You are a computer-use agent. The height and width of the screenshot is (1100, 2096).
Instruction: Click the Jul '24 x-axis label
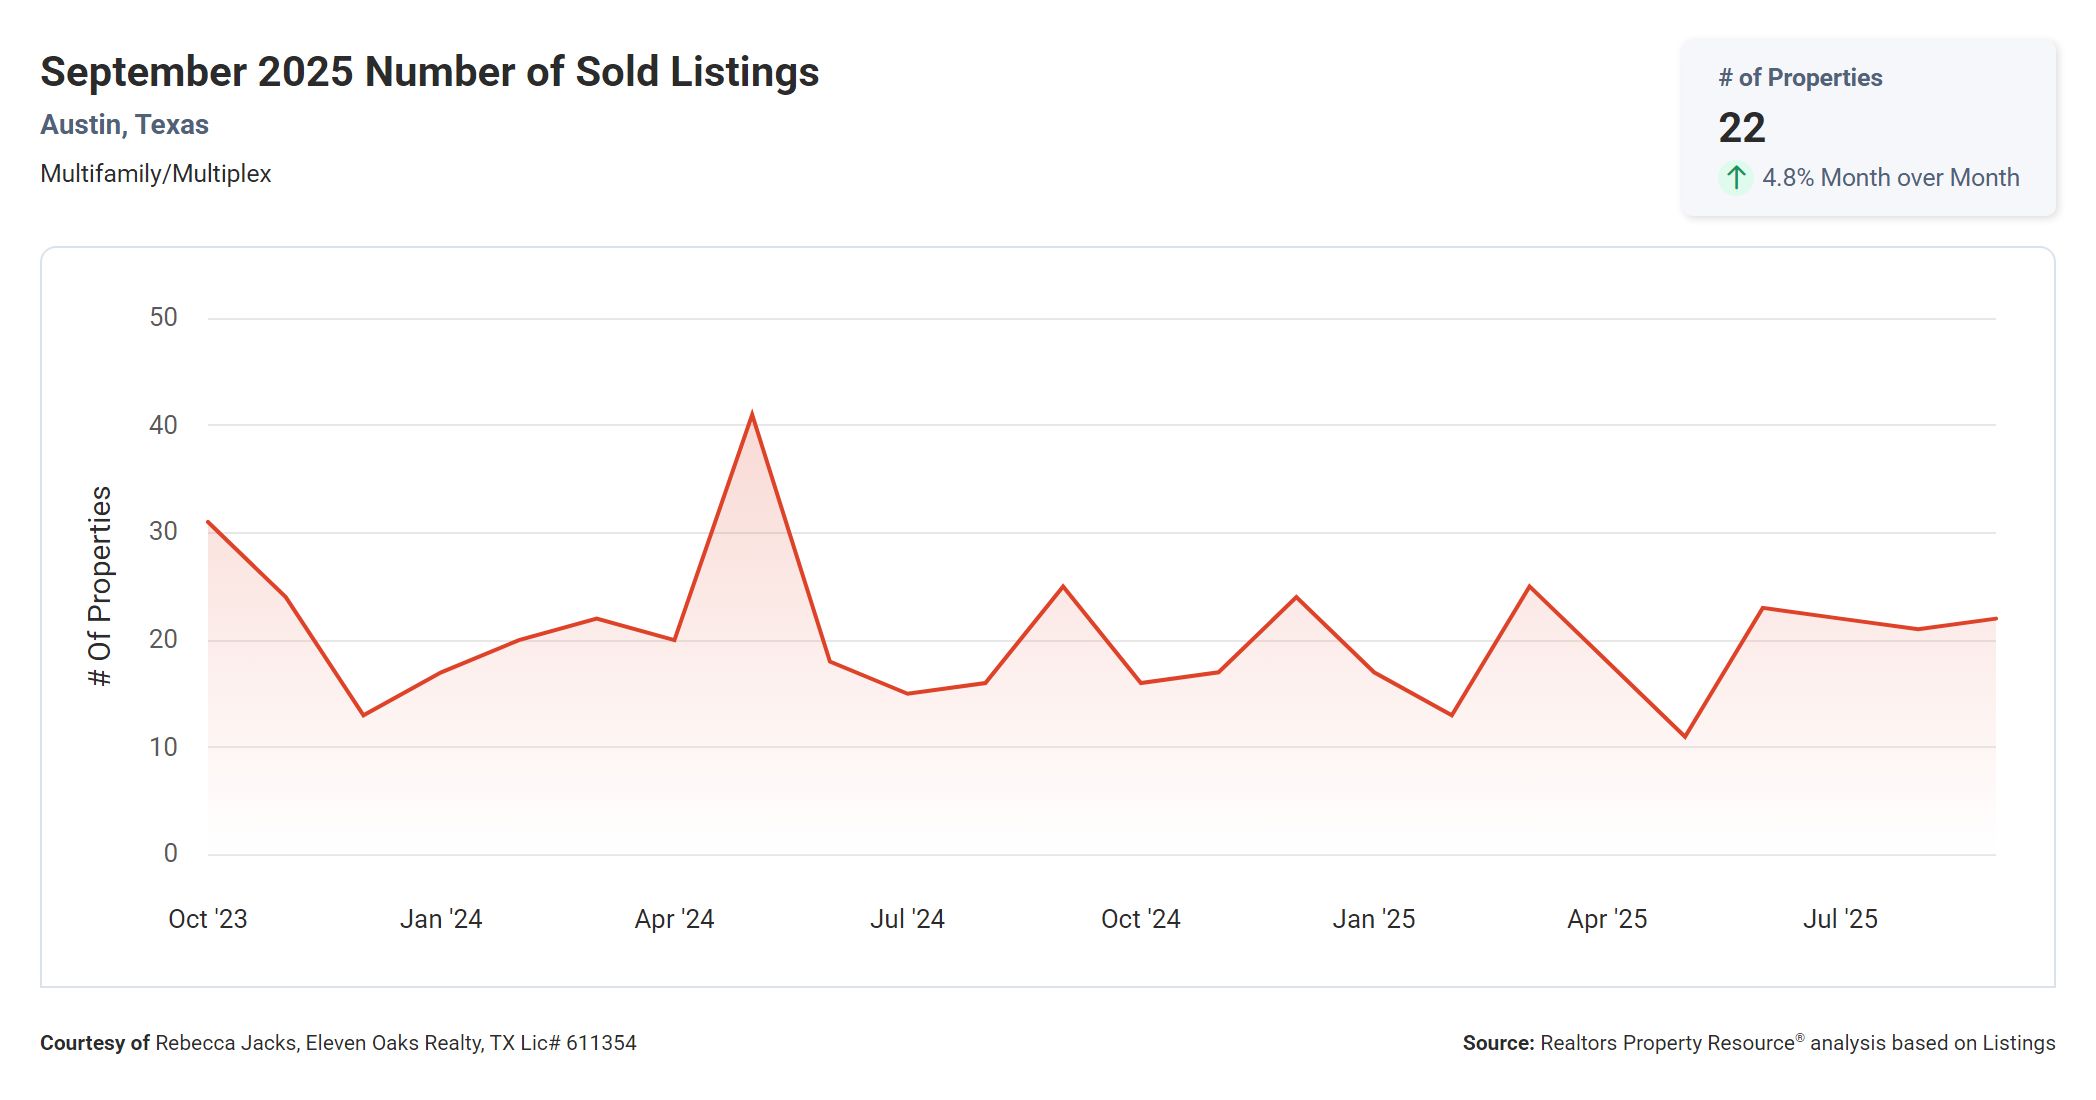point(907,919)
